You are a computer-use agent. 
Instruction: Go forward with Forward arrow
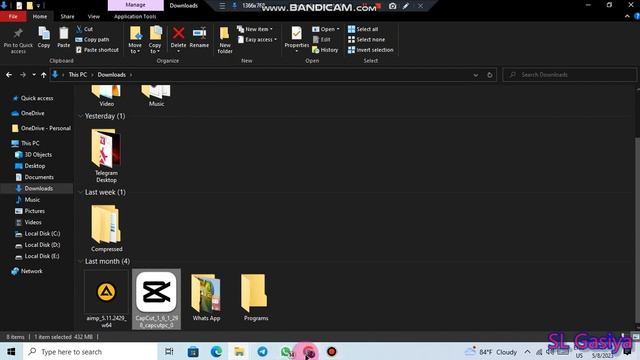pyautogui.click(x=23, y=75)
